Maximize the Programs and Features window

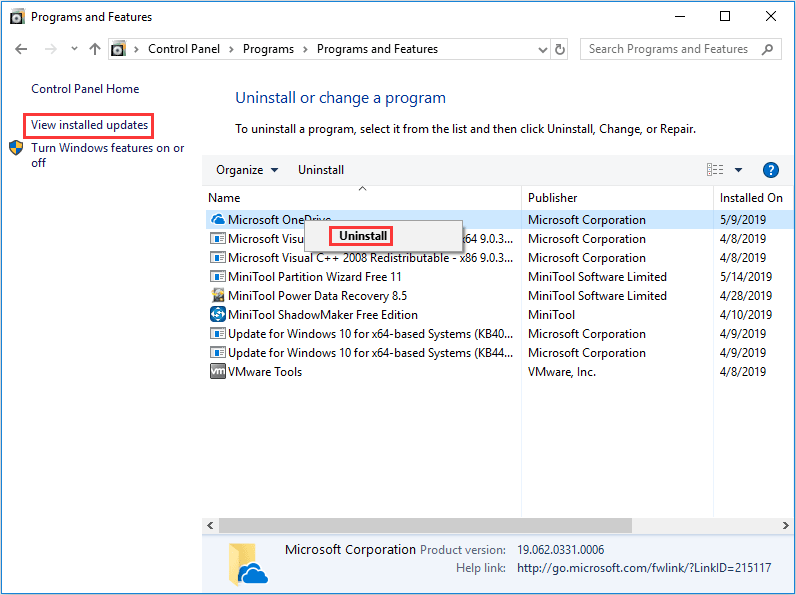click(x=725, y=17)
